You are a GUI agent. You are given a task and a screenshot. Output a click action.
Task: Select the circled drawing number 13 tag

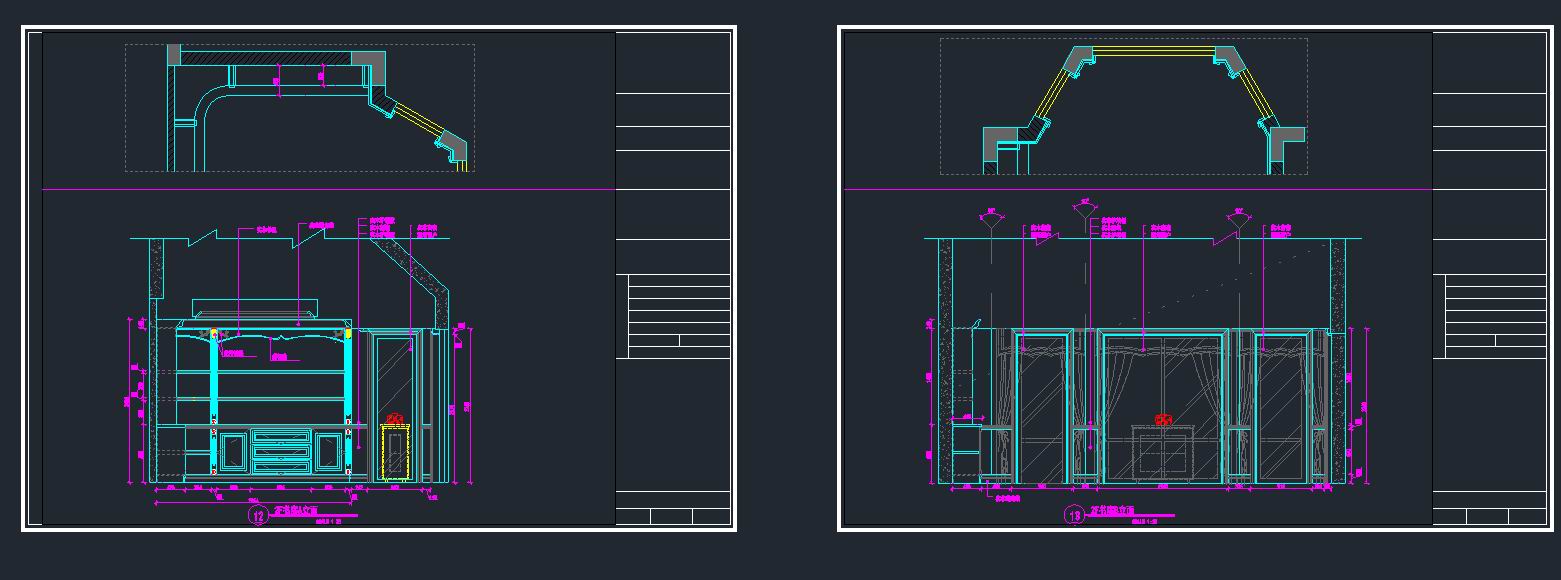pyautogui.click(x=1075, y=516)
